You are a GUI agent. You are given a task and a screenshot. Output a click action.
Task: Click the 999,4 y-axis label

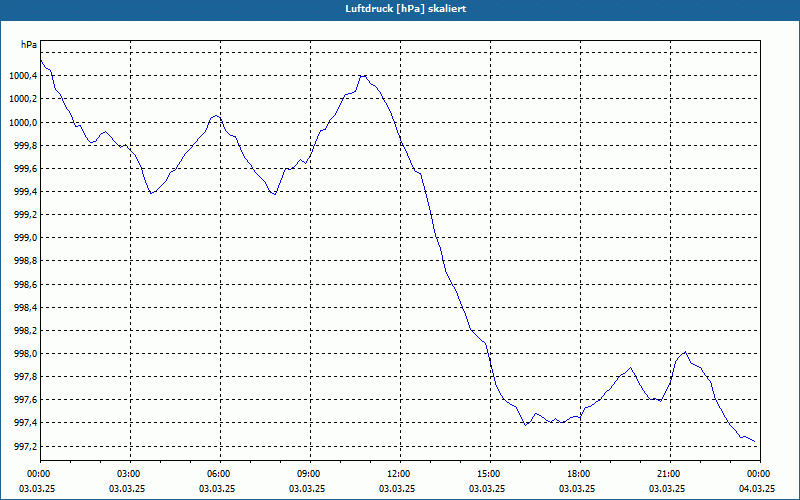click(26, 192)
